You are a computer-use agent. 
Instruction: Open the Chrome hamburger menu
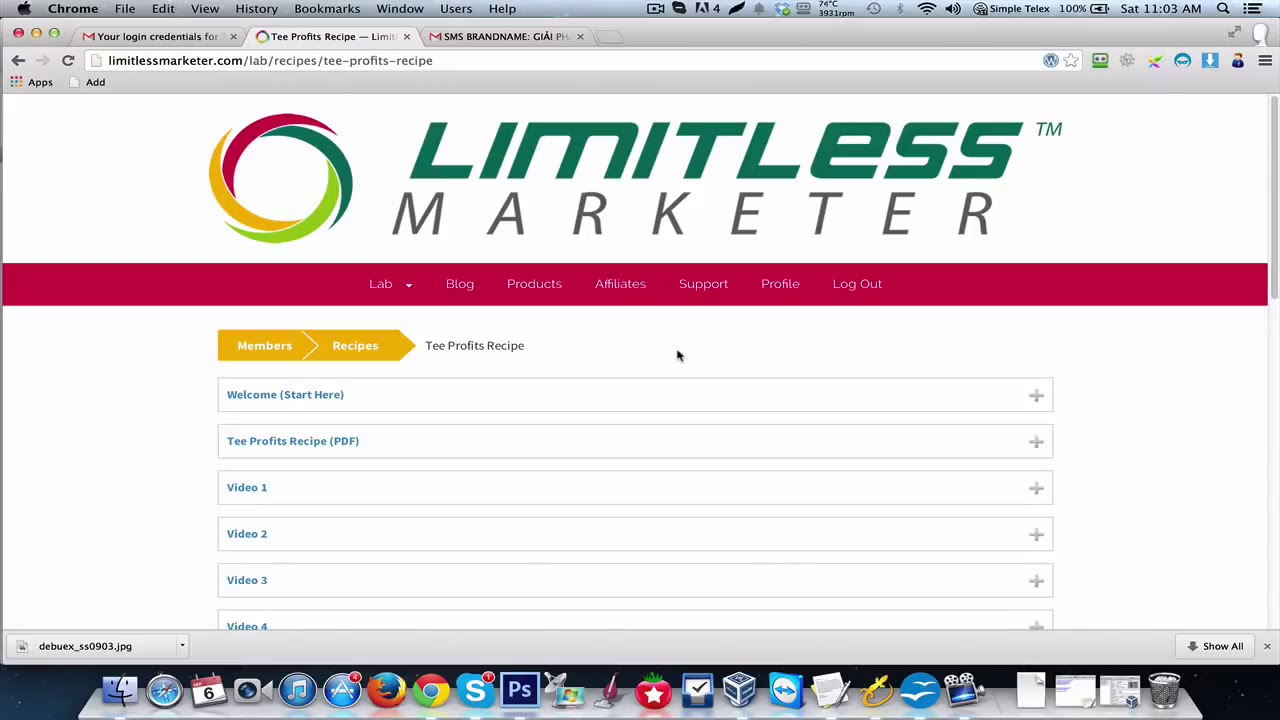click(x=1264, y=61)
